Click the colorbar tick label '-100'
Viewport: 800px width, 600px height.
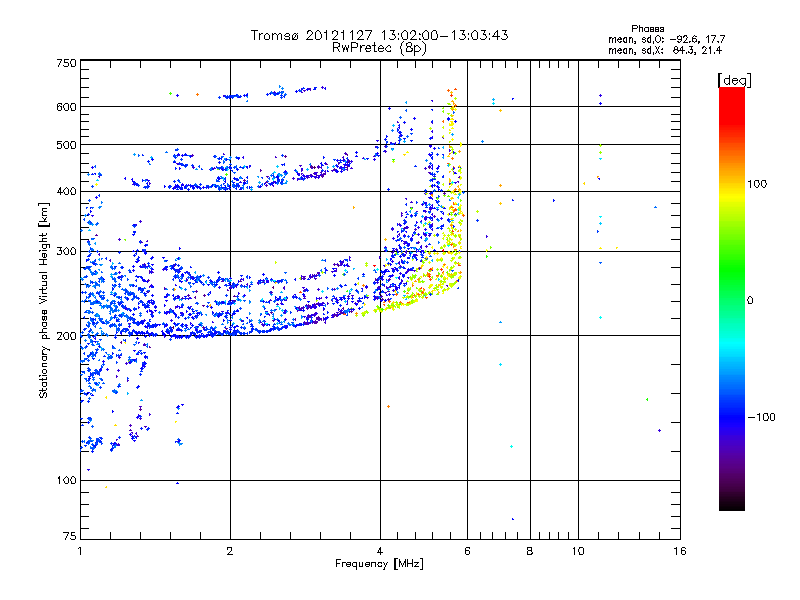coord(761,417)
